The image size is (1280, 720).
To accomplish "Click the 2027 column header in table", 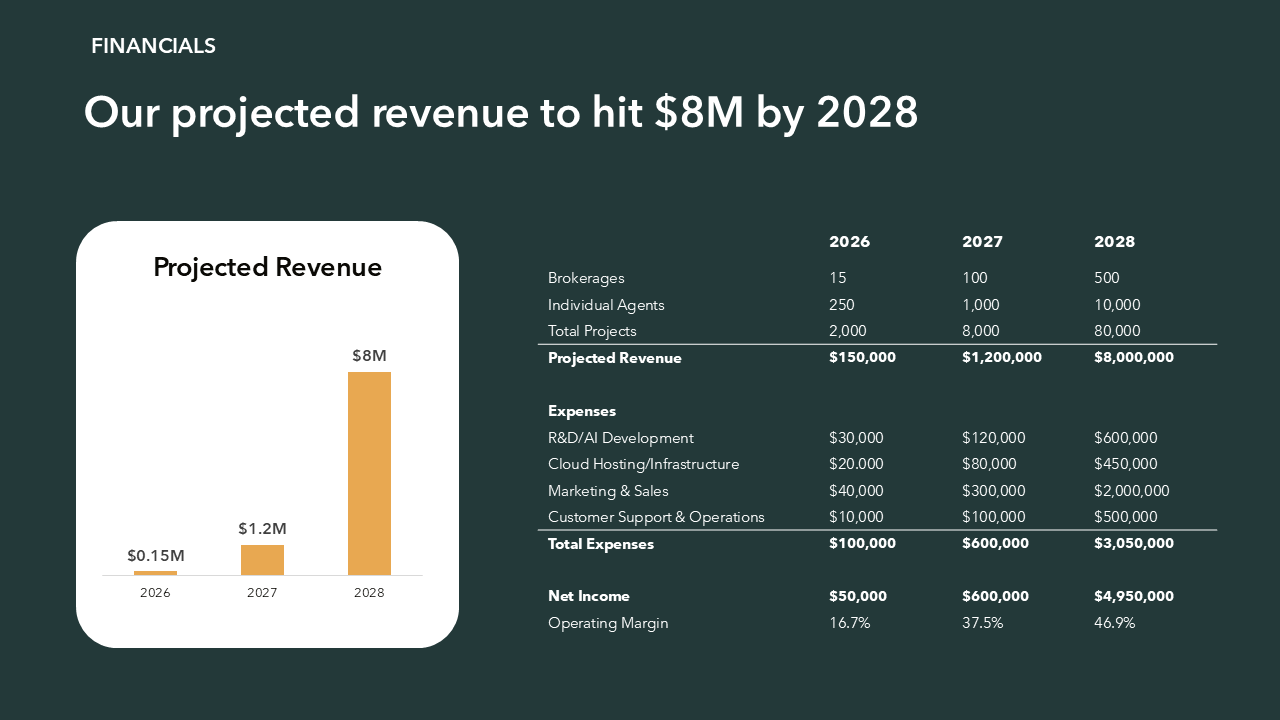I will (x=982, y=242).
